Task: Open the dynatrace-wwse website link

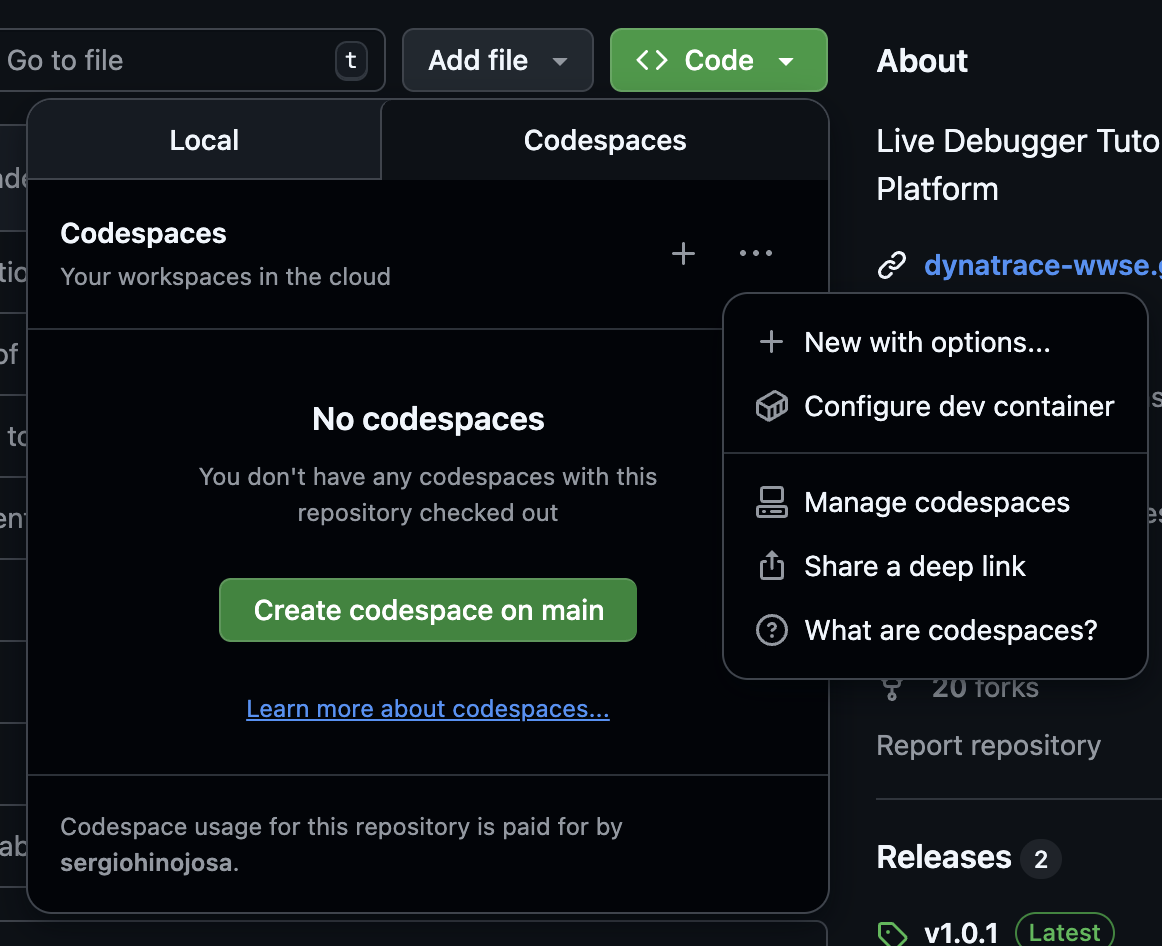Action: [1042, 266]
